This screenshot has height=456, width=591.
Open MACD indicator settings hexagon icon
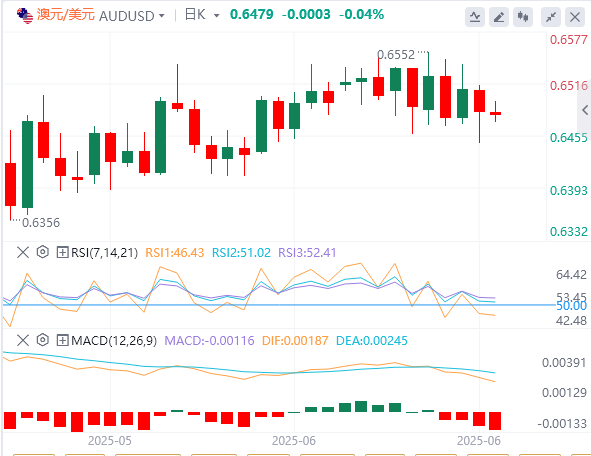43,340
